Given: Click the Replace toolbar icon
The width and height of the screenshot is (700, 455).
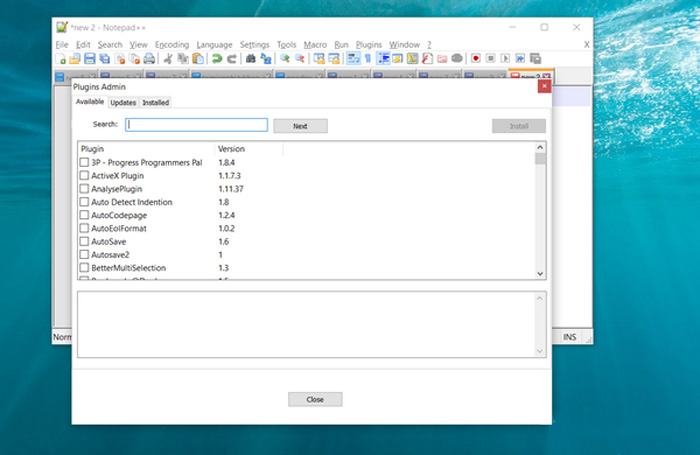Looking at the screenshot, I should point(266,58).
